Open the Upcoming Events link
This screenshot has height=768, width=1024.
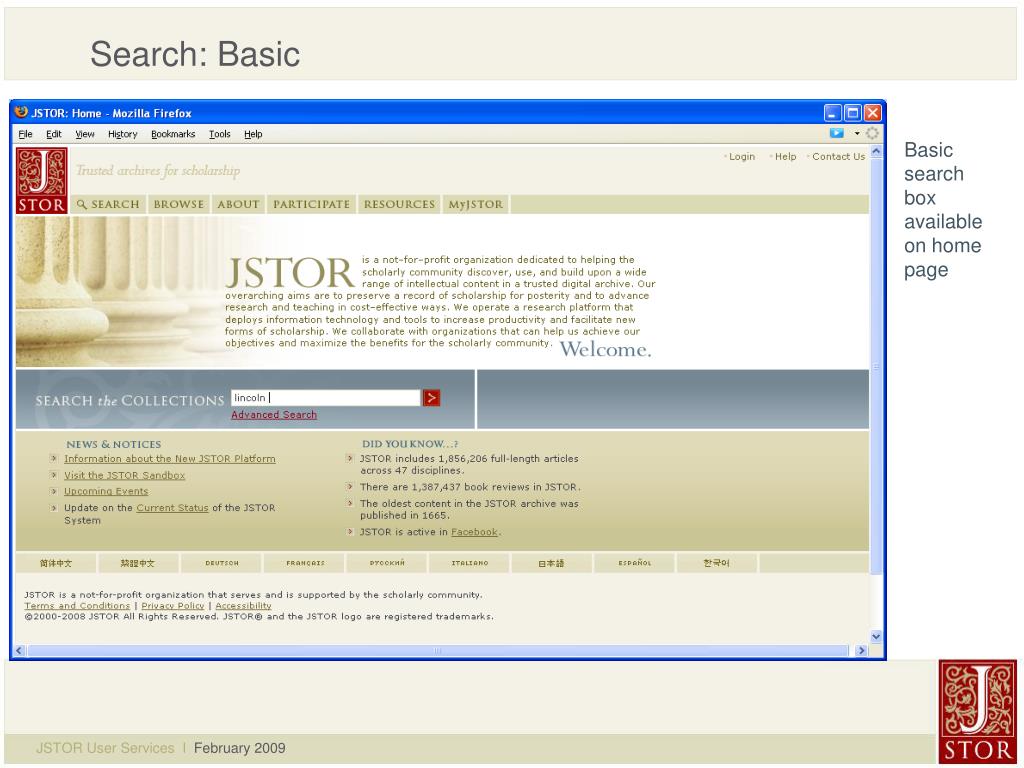106,491
